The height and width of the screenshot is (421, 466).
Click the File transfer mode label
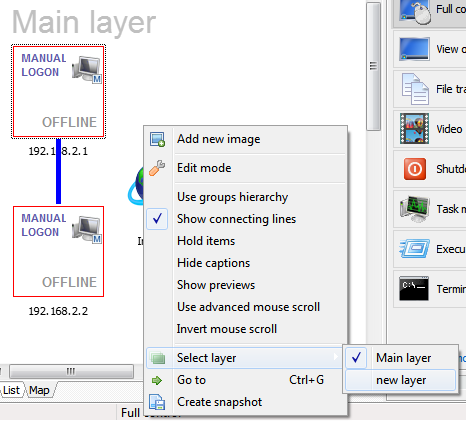point(451,89)
